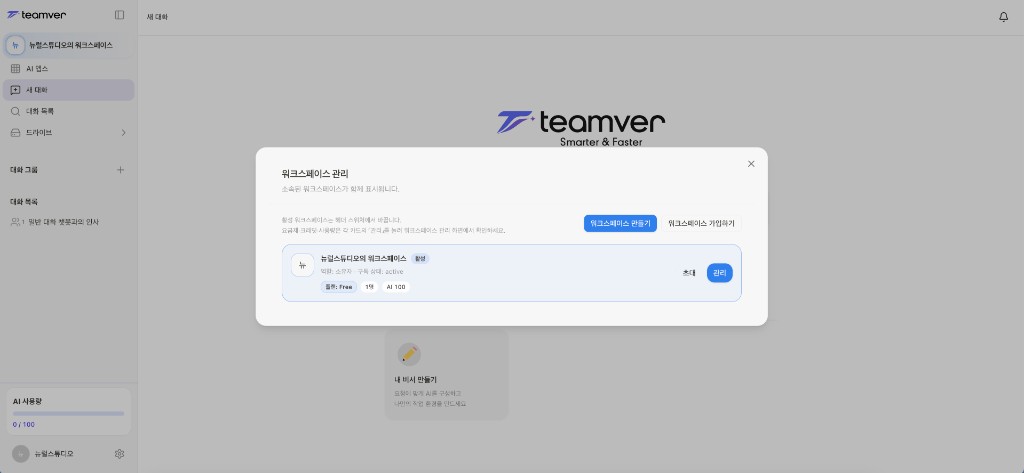Click the teamver logo in sidebar

click(x=37, y=14)
